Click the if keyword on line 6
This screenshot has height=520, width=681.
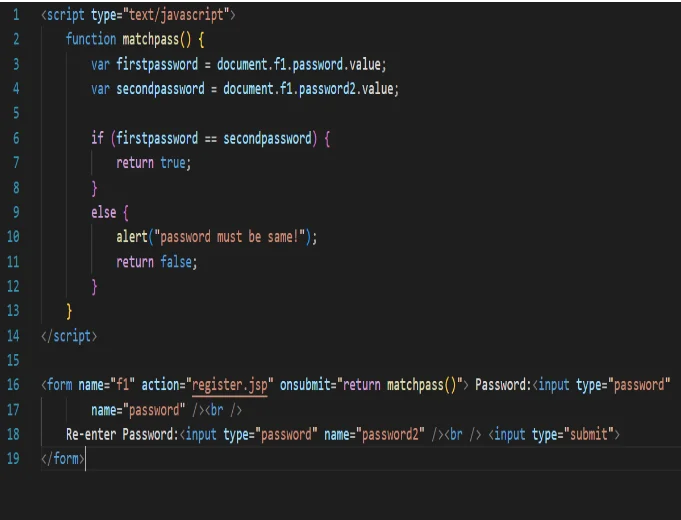coord(97,139)
